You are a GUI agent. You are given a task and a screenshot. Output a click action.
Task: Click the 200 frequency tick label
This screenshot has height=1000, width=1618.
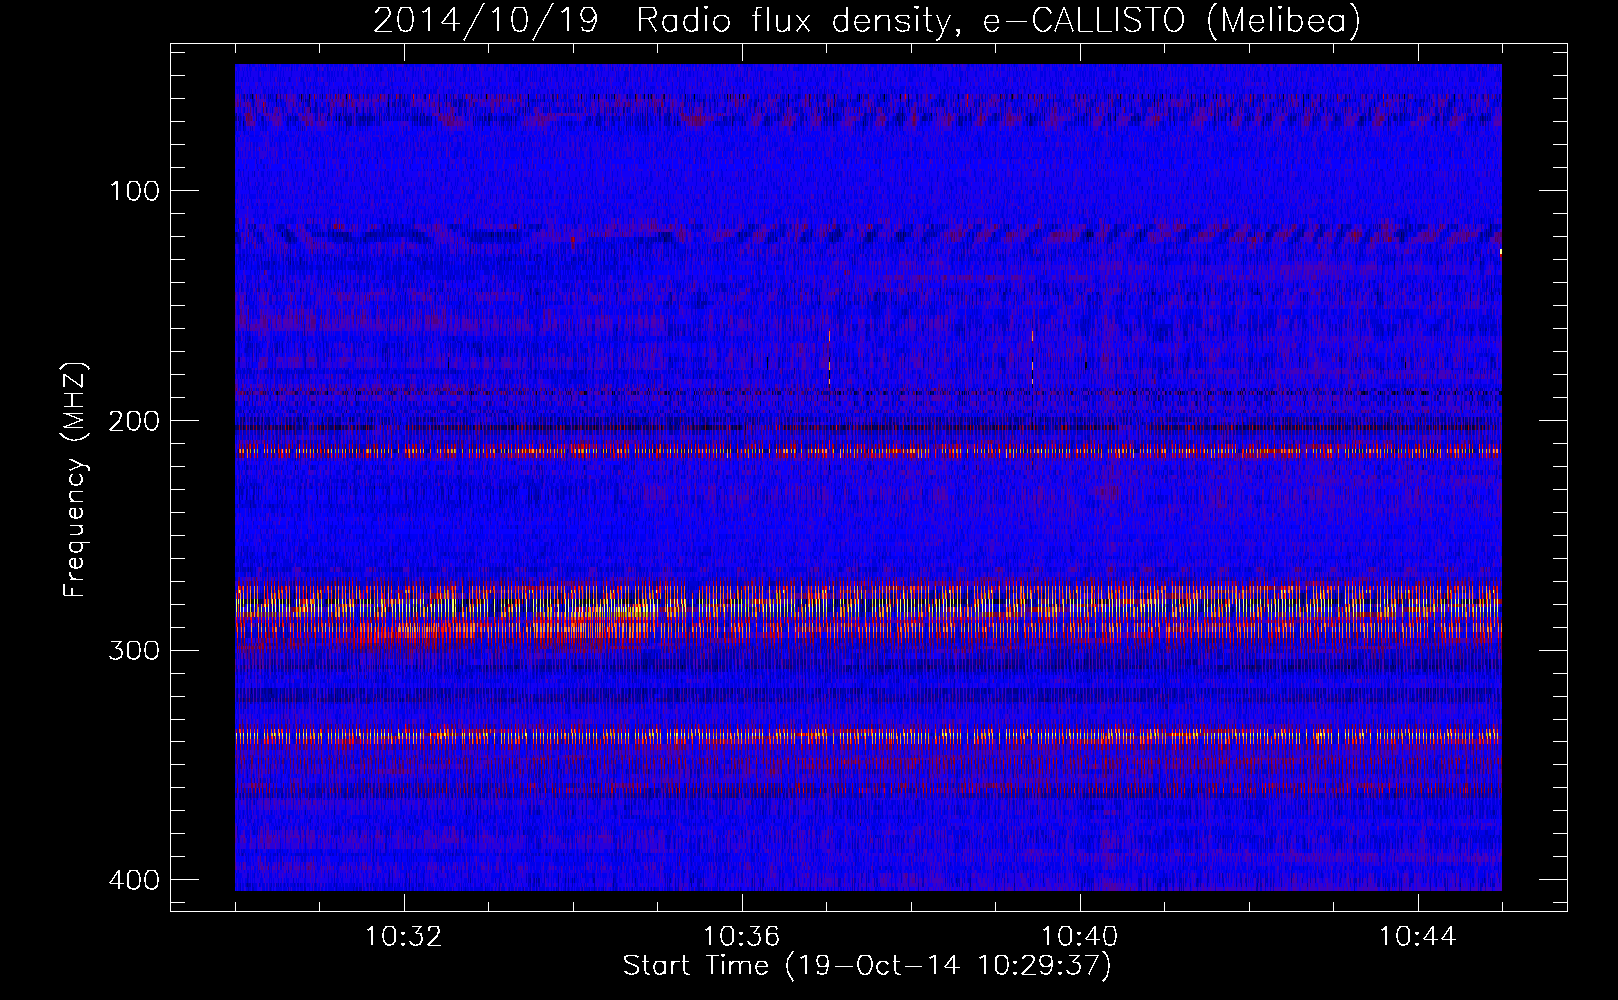(133, 421)
